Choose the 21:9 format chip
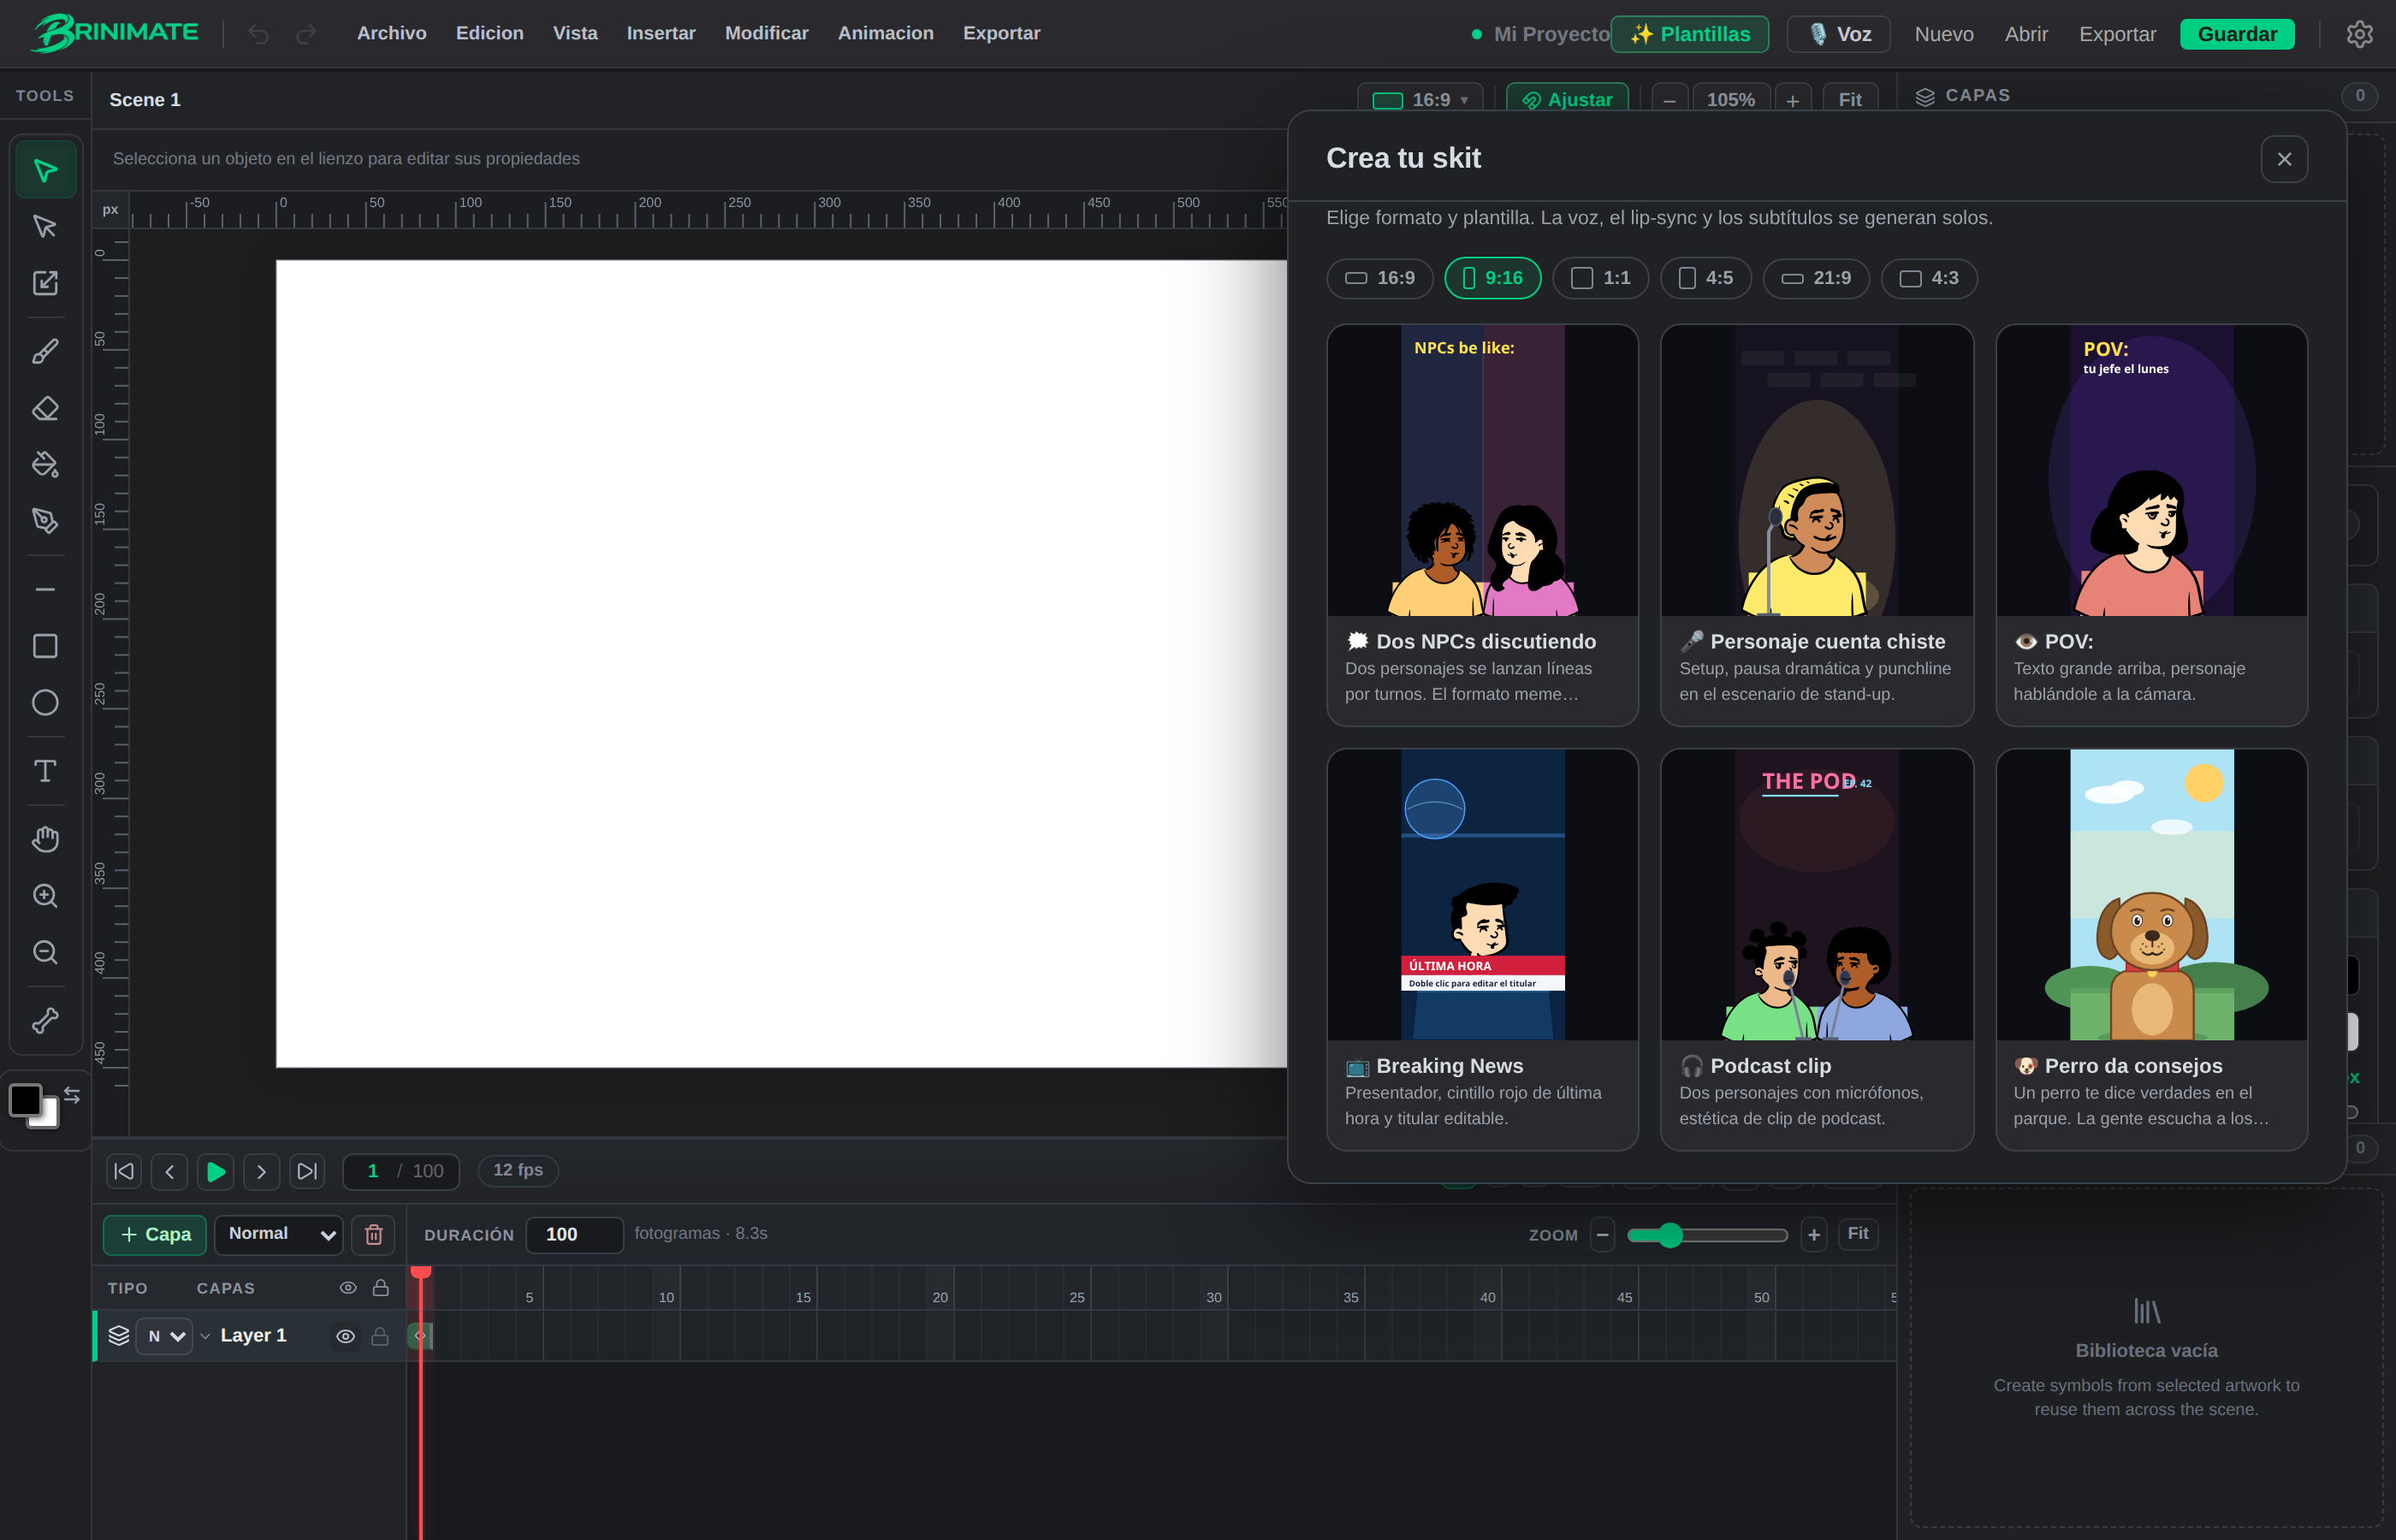Image resolution: width=2396 pixels, height=1540 pixels. click(1816, 278)
